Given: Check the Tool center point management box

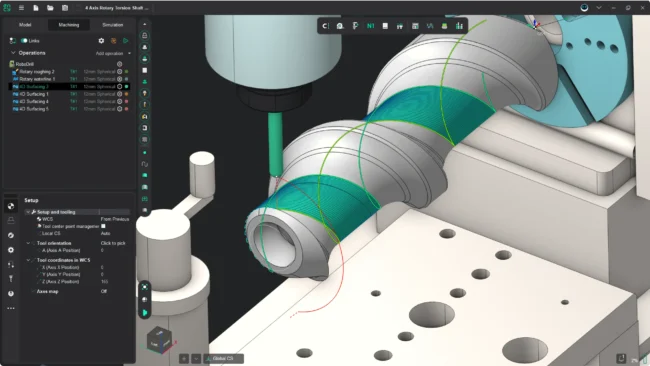Looking at the screenshot, I should [103, 226].
